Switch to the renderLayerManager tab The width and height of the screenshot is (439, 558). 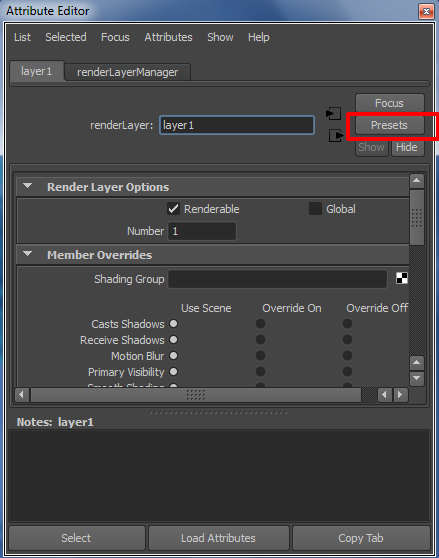pos(128,72)
